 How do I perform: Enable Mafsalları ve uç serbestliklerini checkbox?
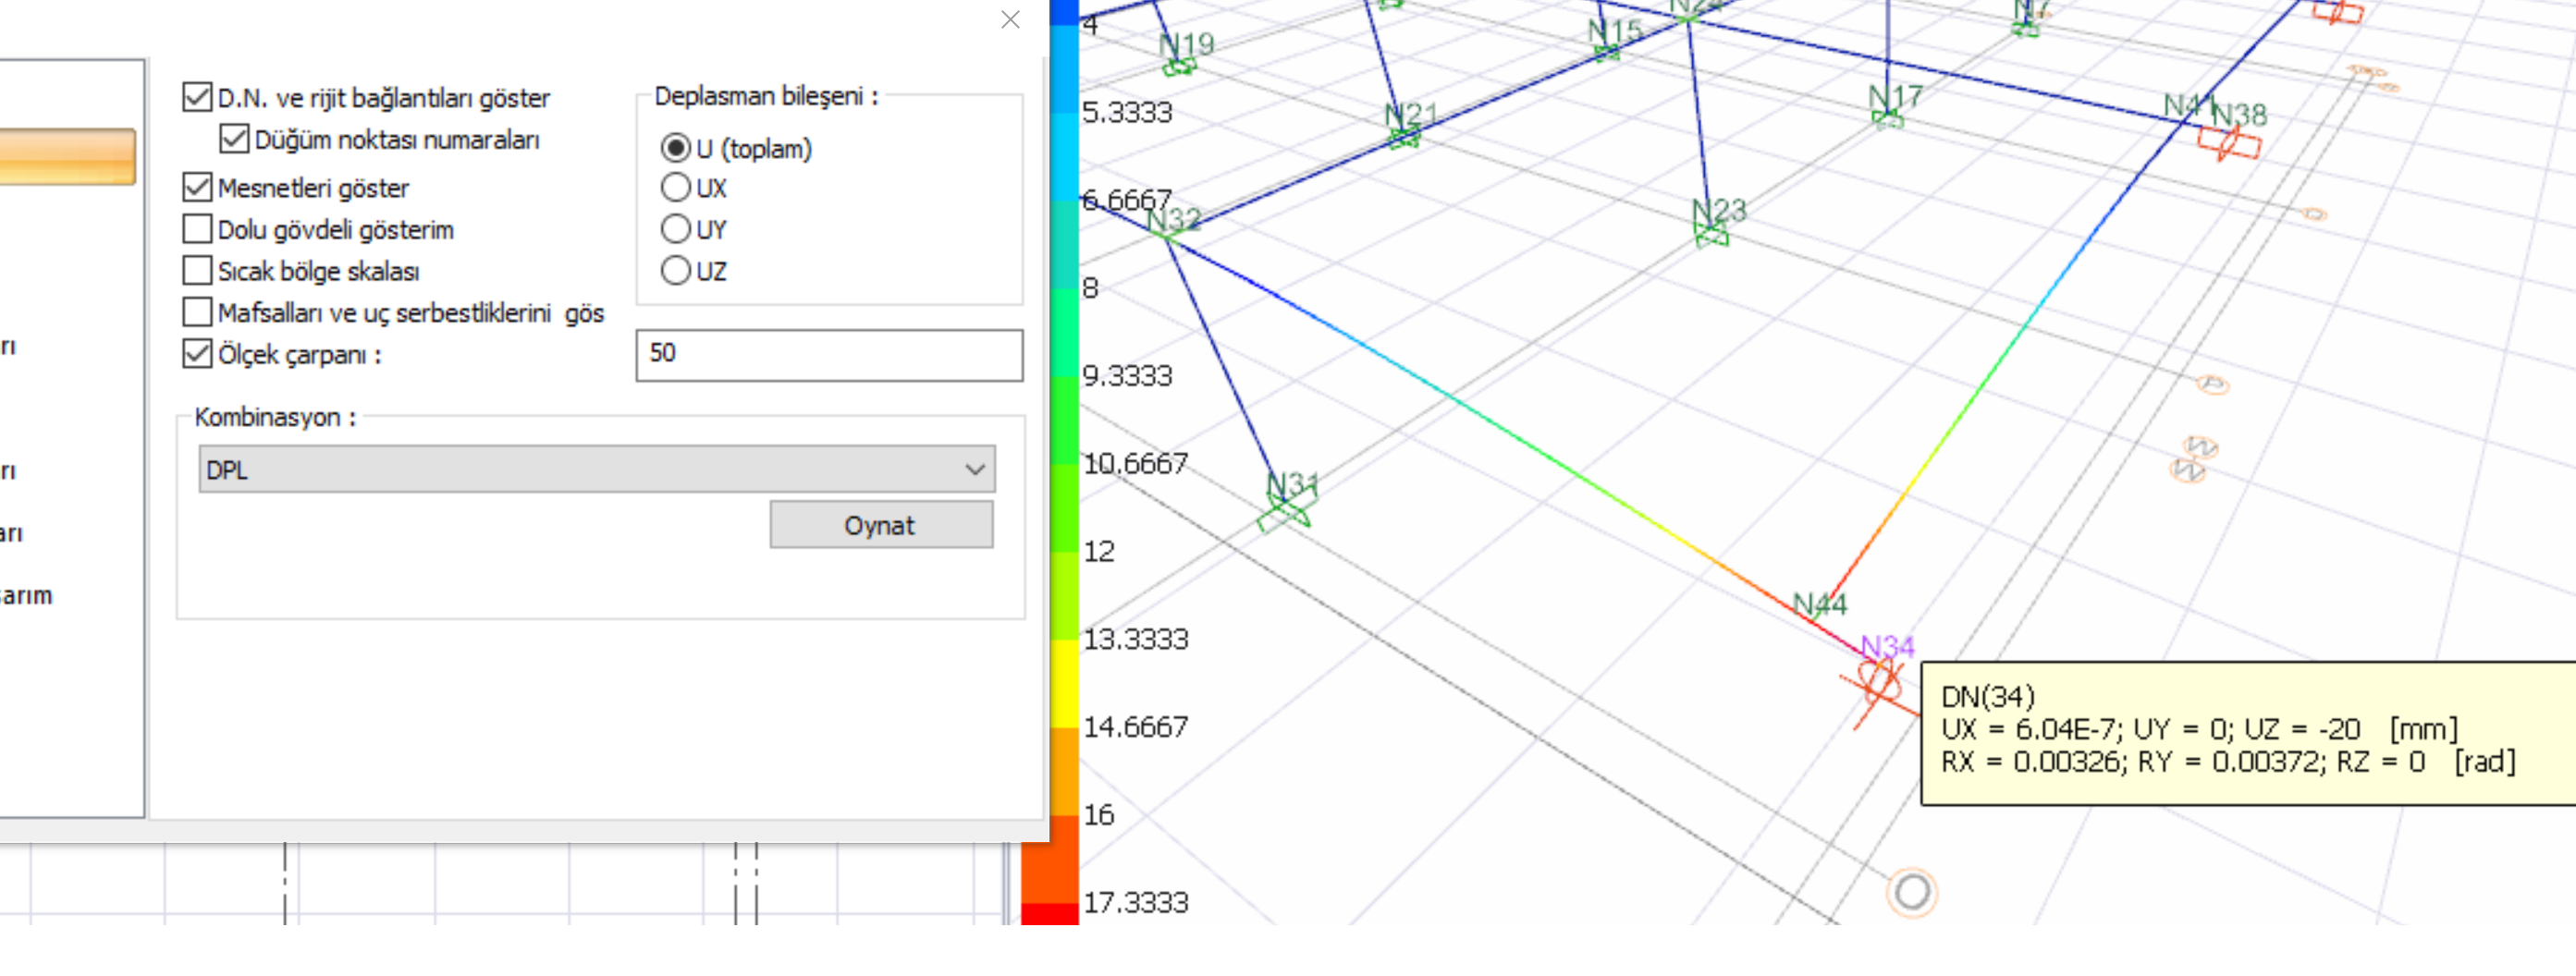click(x=197, y=312)
